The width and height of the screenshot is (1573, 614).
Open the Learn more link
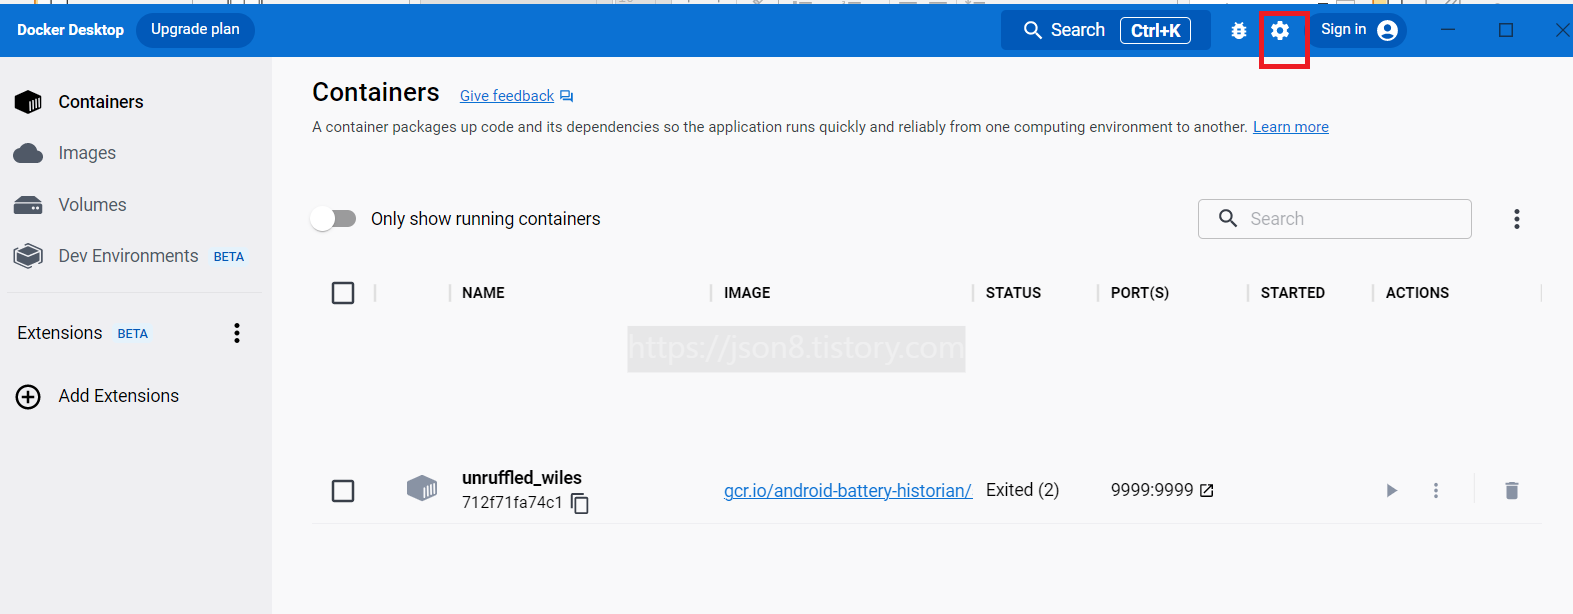click(1291, 127)
